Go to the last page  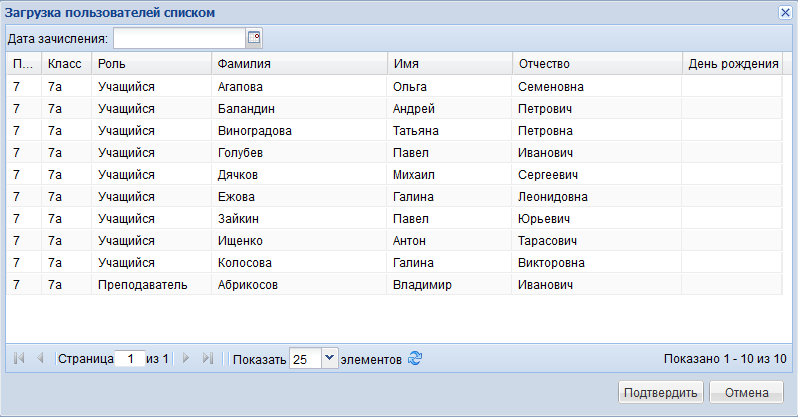207,358
